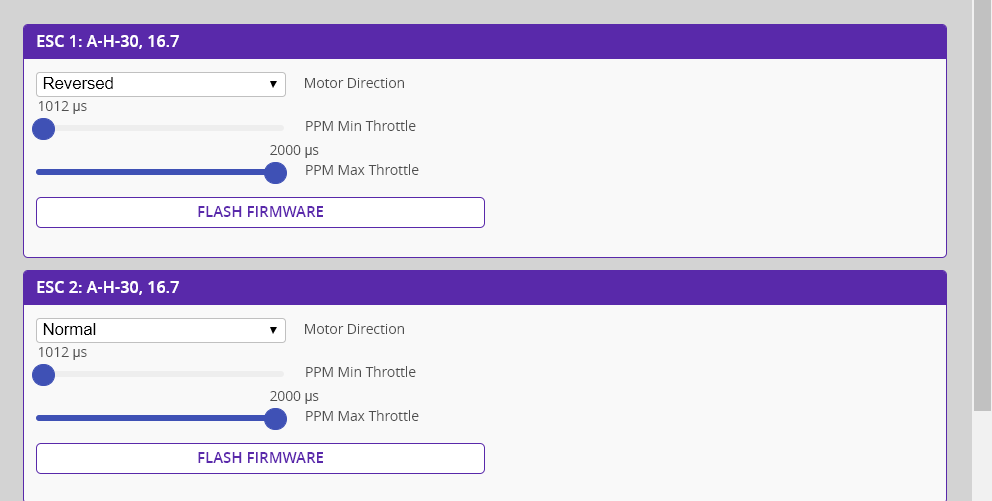Open ESC 1 Motor Direction dropdown
The height and width of the screenshot is (501, 992).
click(x=160, y=84)
